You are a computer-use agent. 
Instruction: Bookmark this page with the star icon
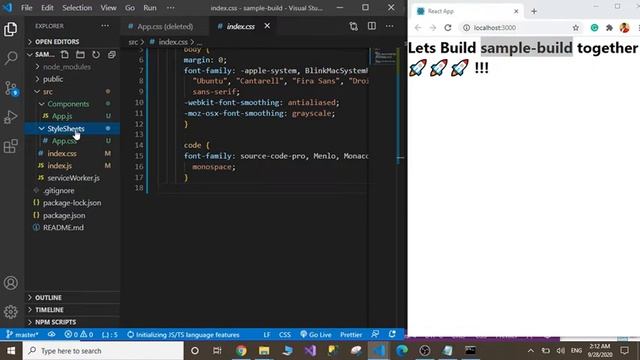[576, 28]
